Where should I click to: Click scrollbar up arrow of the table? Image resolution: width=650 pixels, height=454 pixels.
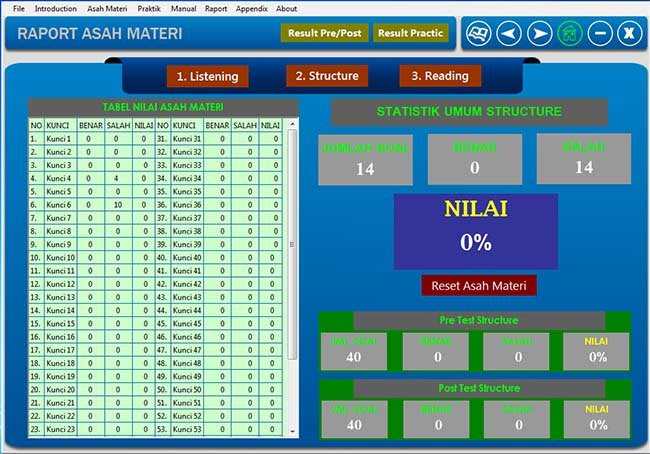point(292,124)
